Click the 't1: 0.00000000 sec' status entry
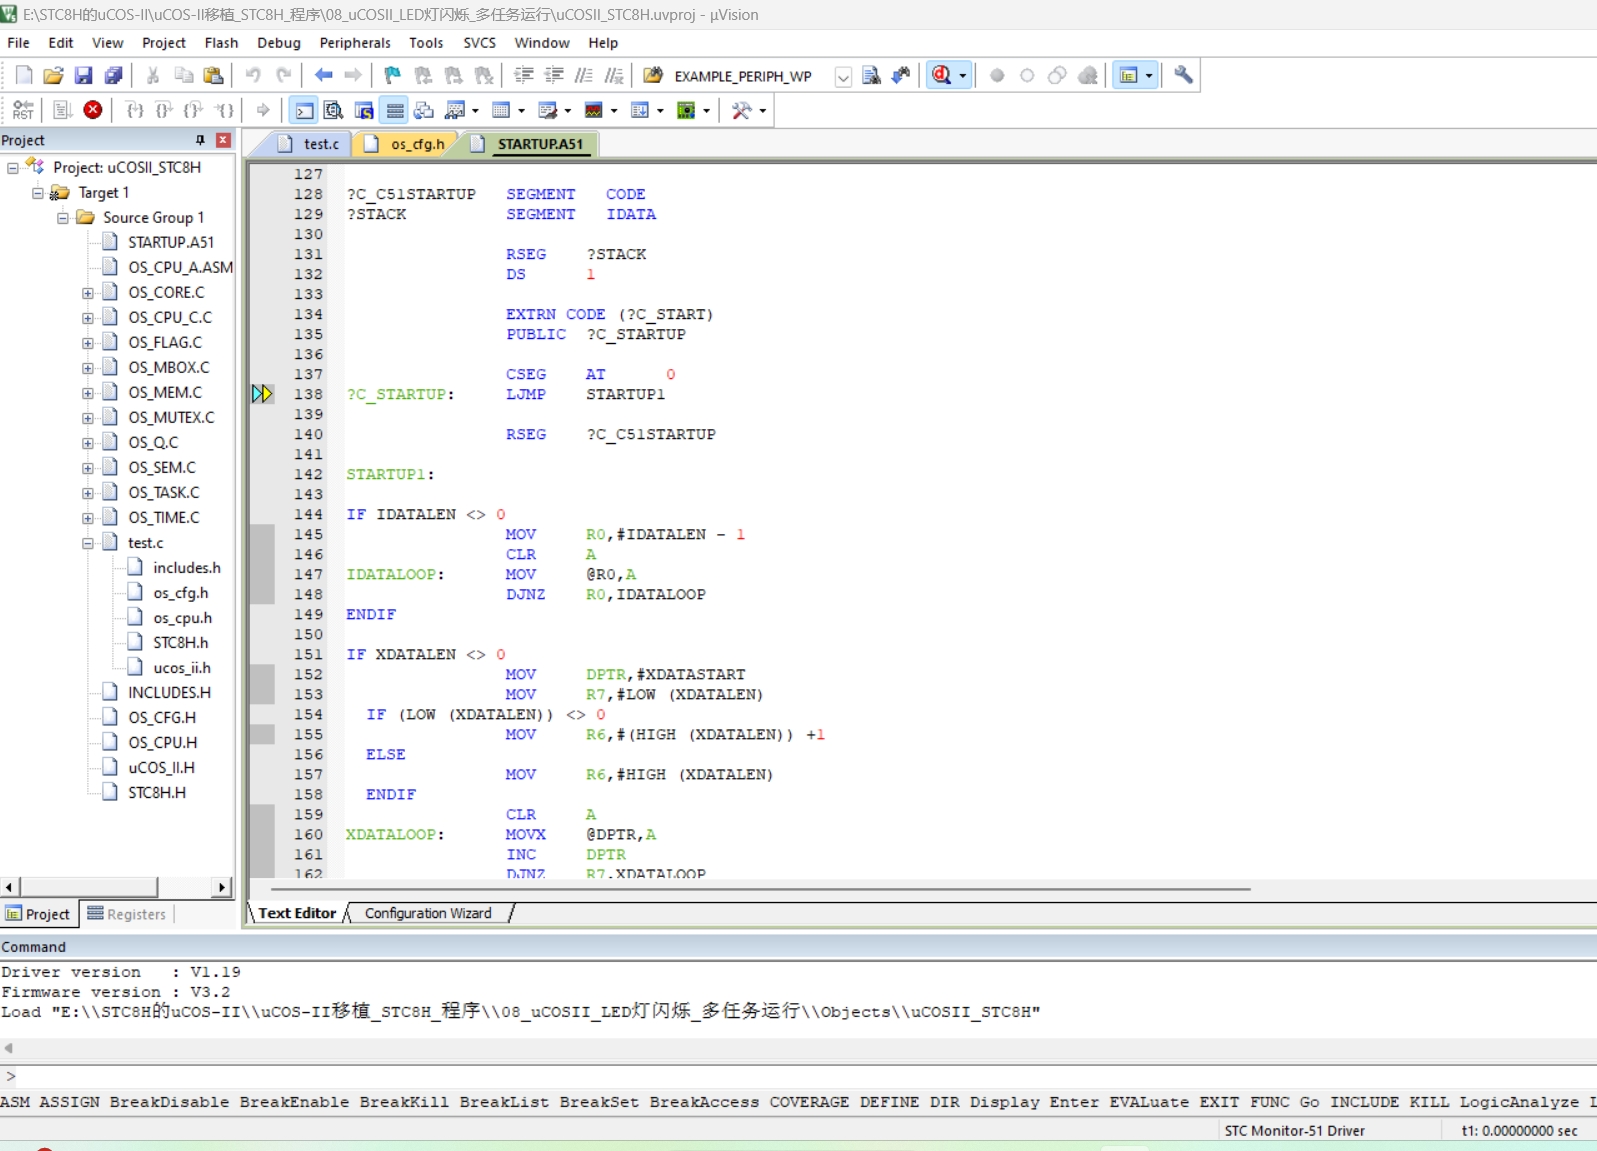1597x1151 pixels. 1519,1131
